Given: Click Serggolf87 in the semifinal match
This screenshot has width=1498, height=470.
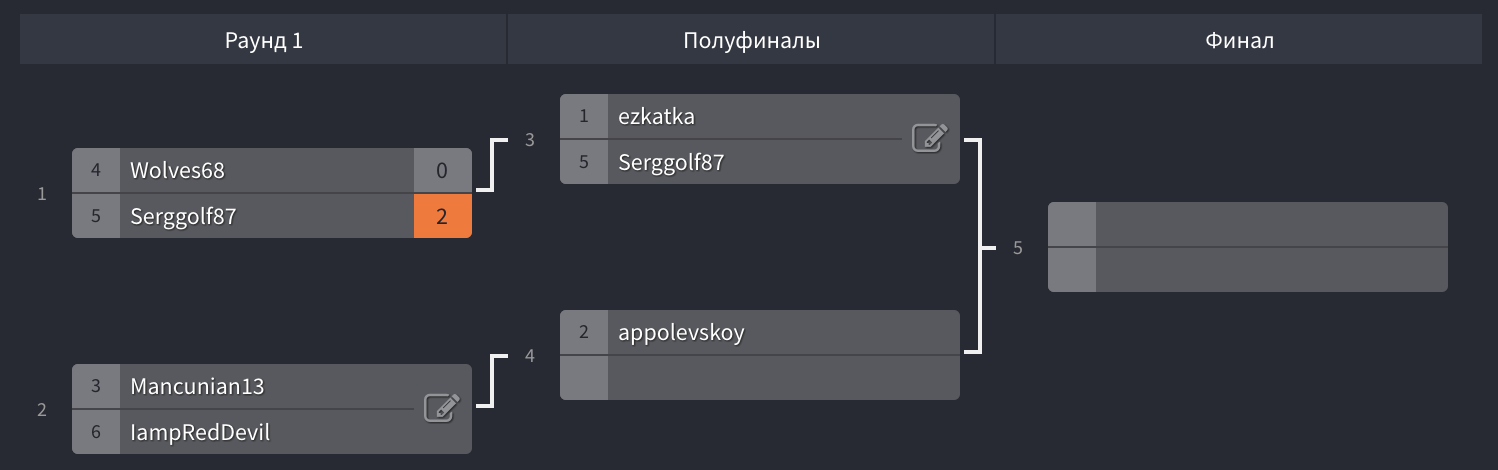Looking at the screenshot, I should 670,162.
